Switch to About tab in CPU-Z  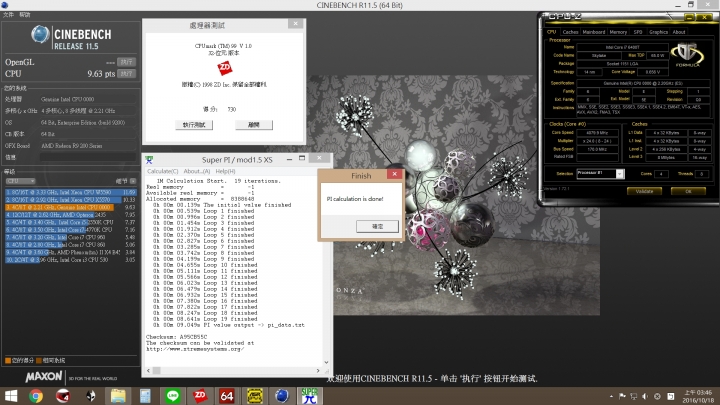679,32
